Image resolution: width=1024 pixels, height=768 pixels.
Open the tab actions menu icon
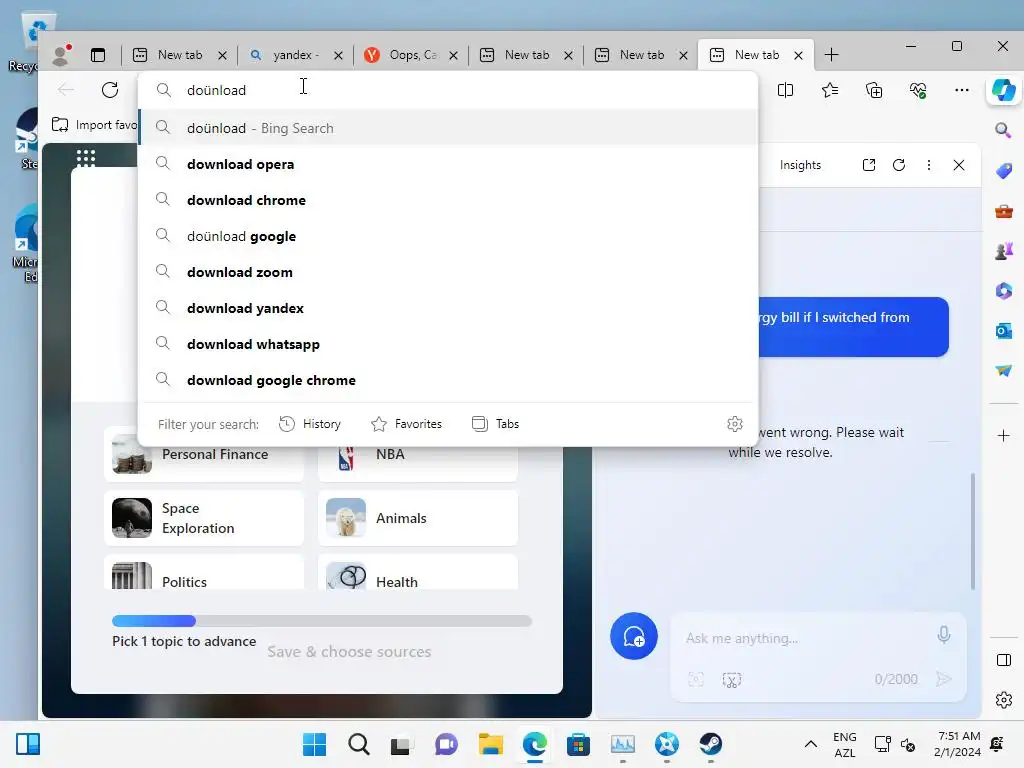[x=98, y=55]
